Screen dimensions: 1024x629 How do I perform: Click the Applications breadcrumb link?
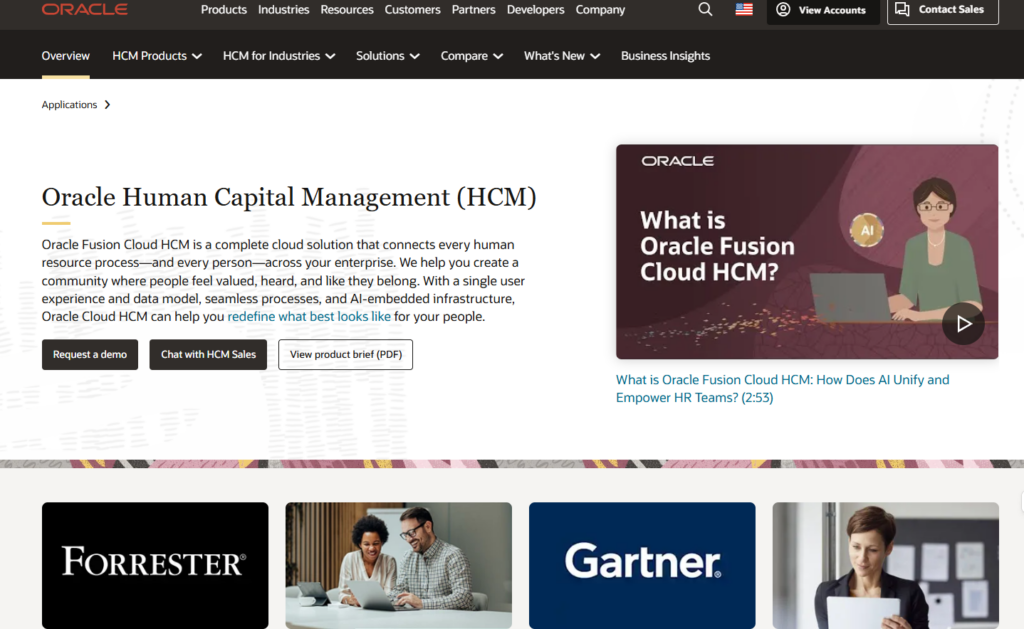[69, 105]
